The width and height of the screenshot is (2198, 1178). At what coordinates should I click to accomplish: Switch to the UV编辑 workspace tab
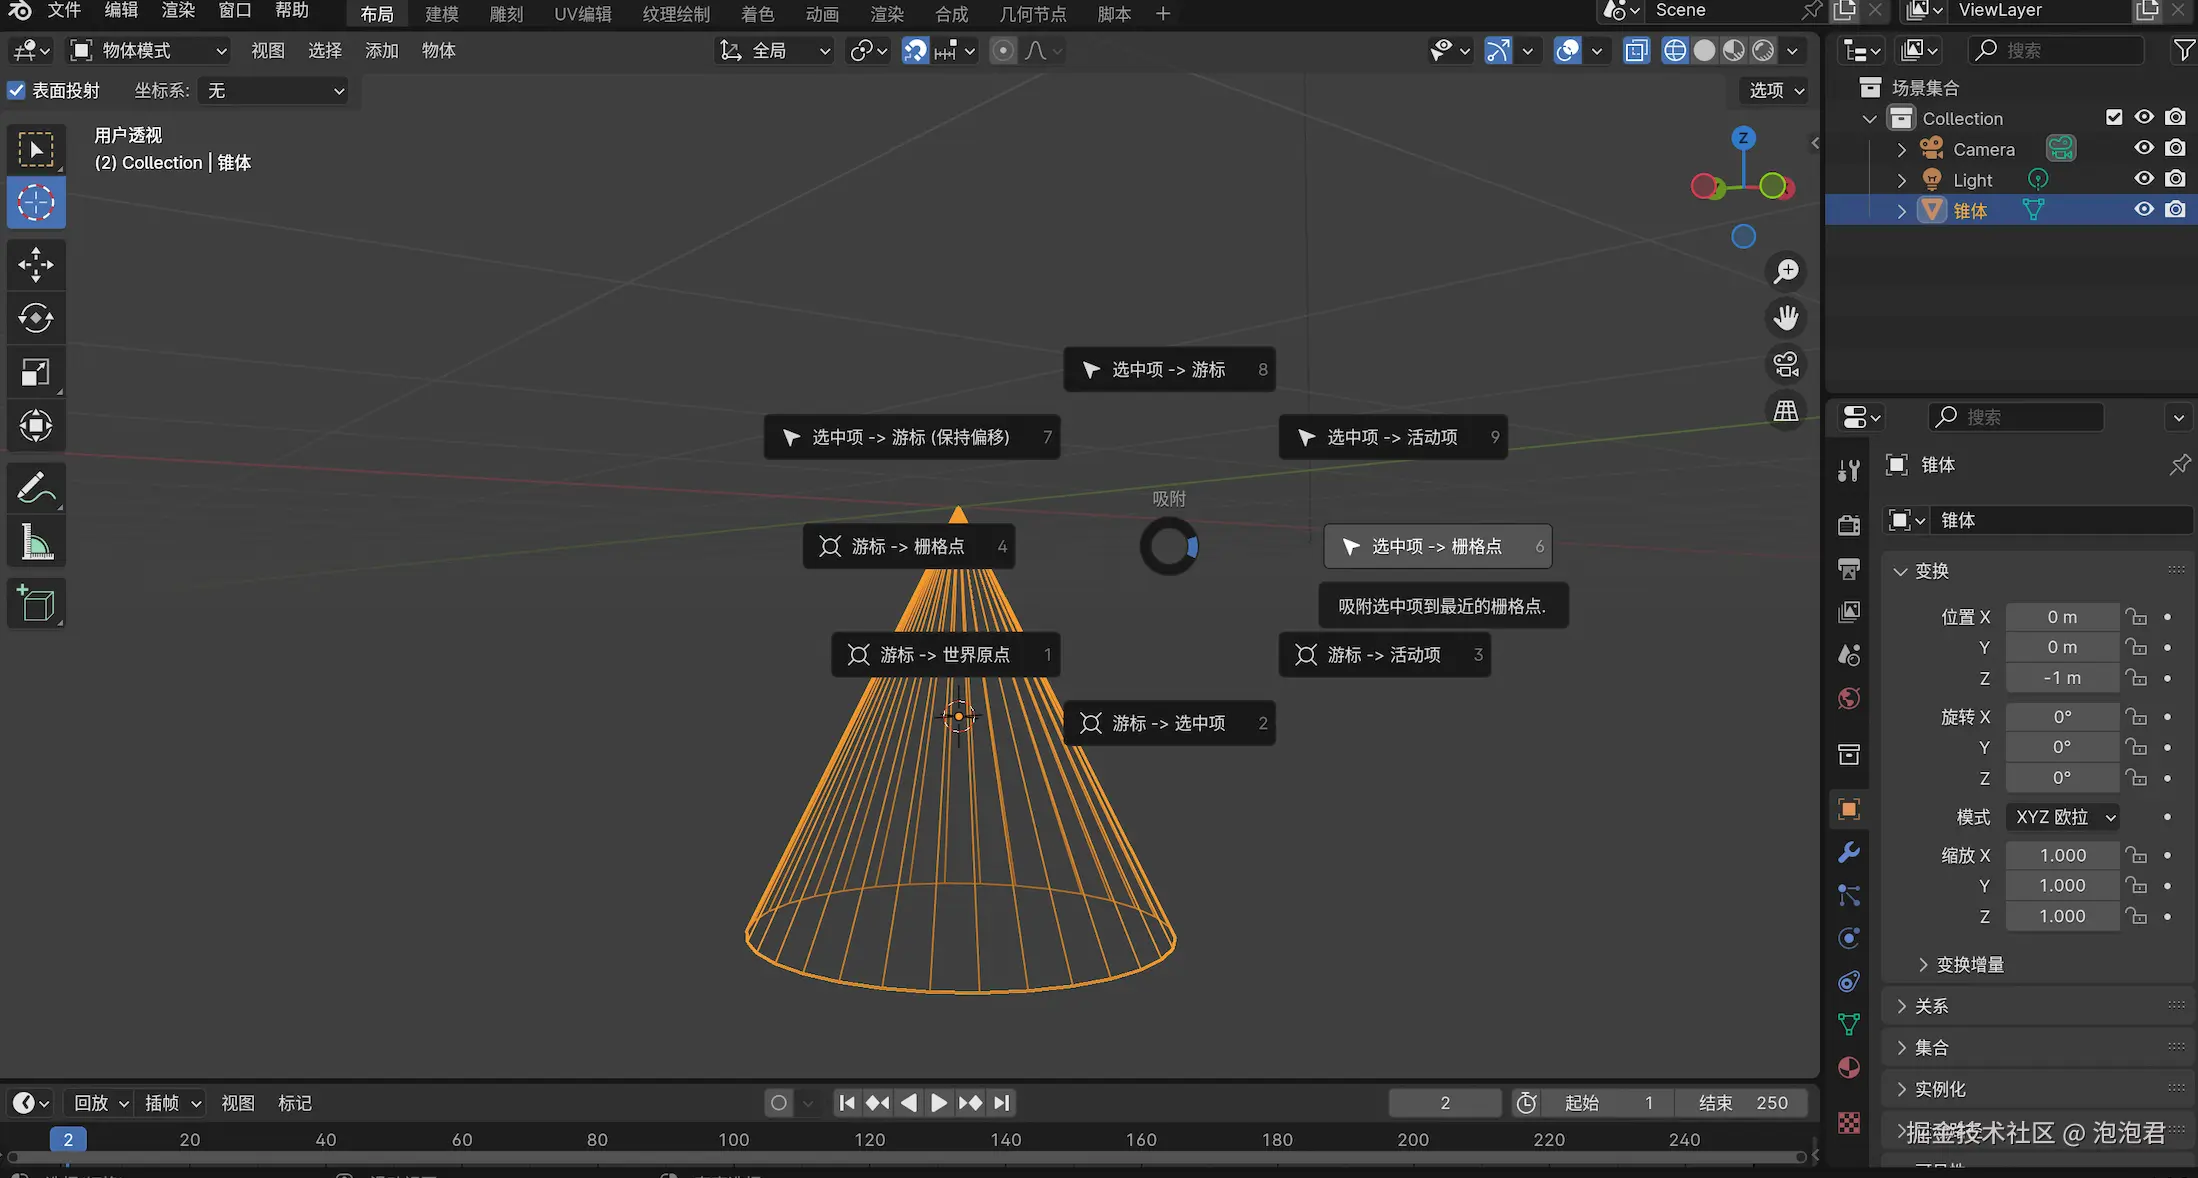pyautogui.click(x=583, y=14)
